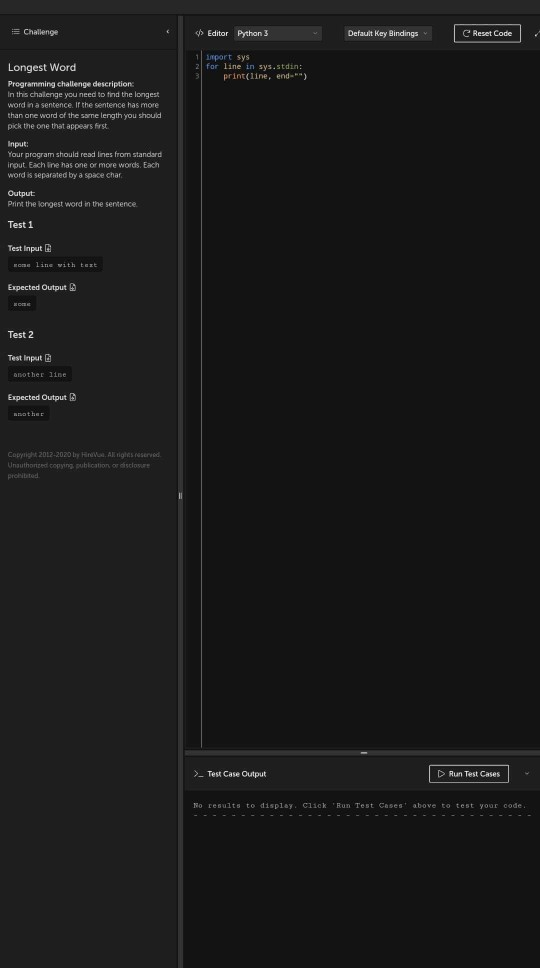Click the 'import sys' line in the editor
Viewport: 540px width, 968px height.
click(x=228, y=57)
